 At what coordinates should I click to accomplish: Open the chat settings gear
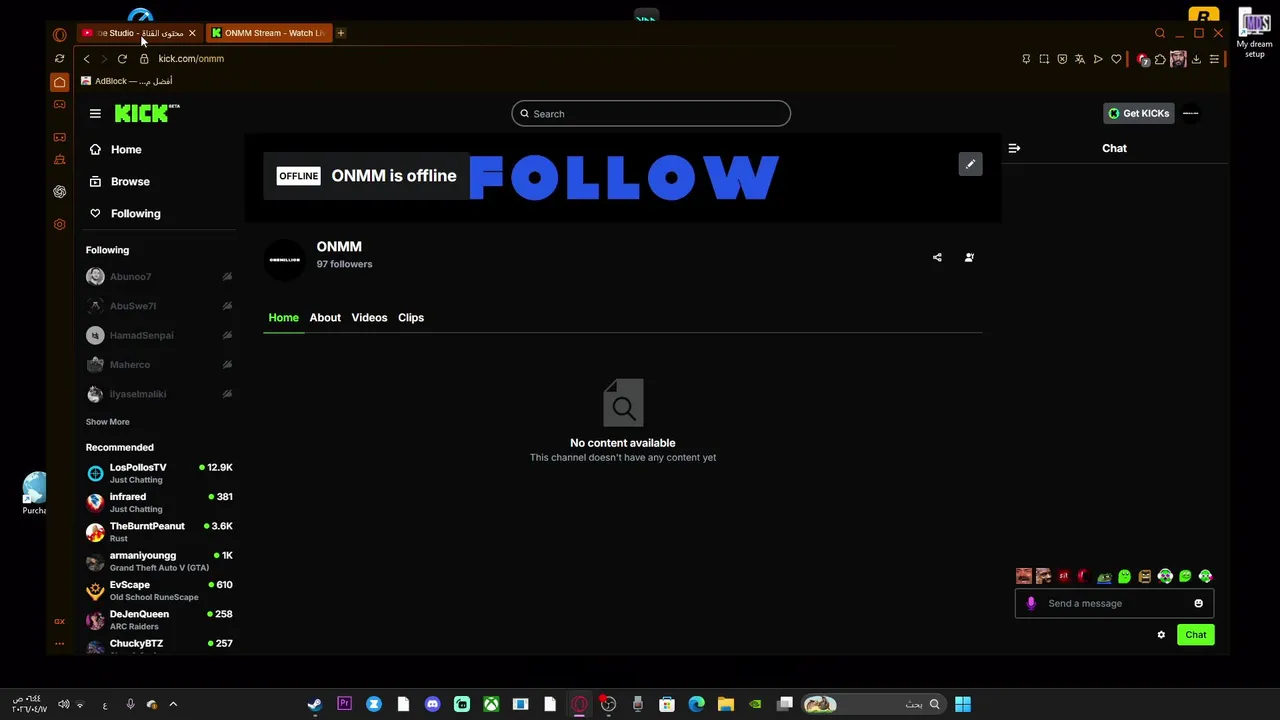1161,635
